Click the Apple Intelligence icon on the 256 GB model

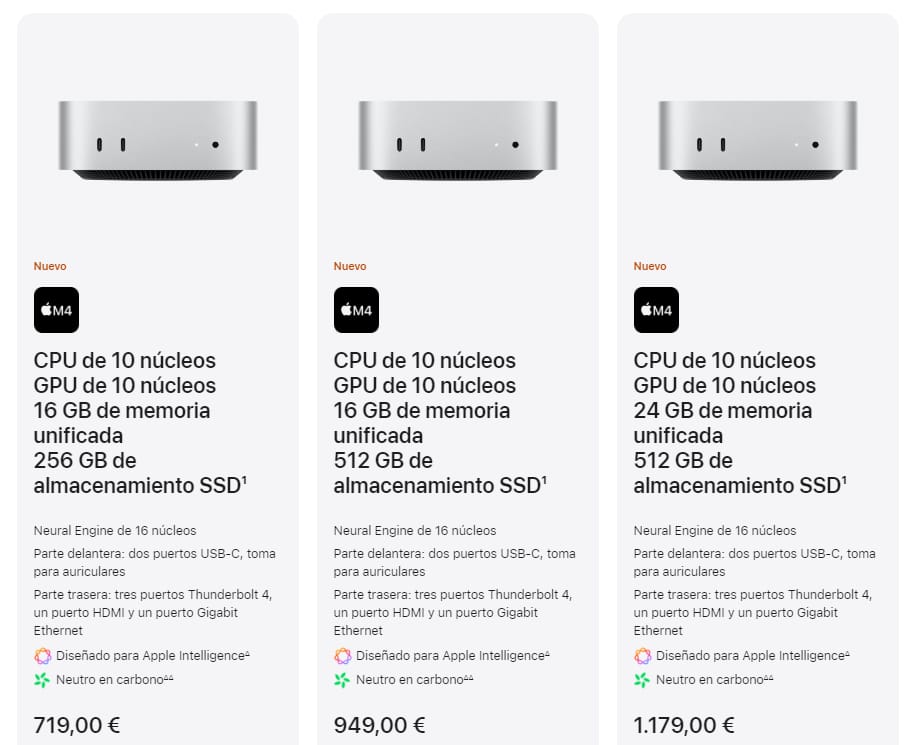point(42,656)
